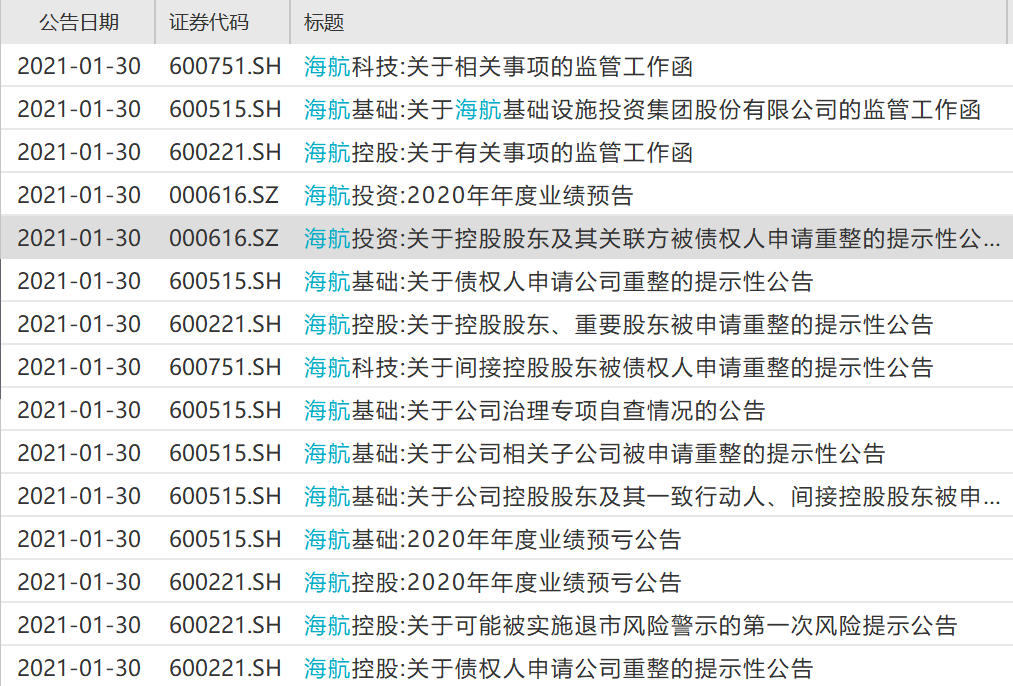Open 海航基础:2020年年度业绩预亏公告
This screenshot has width=1013, height=686.
tap(492, 539)
